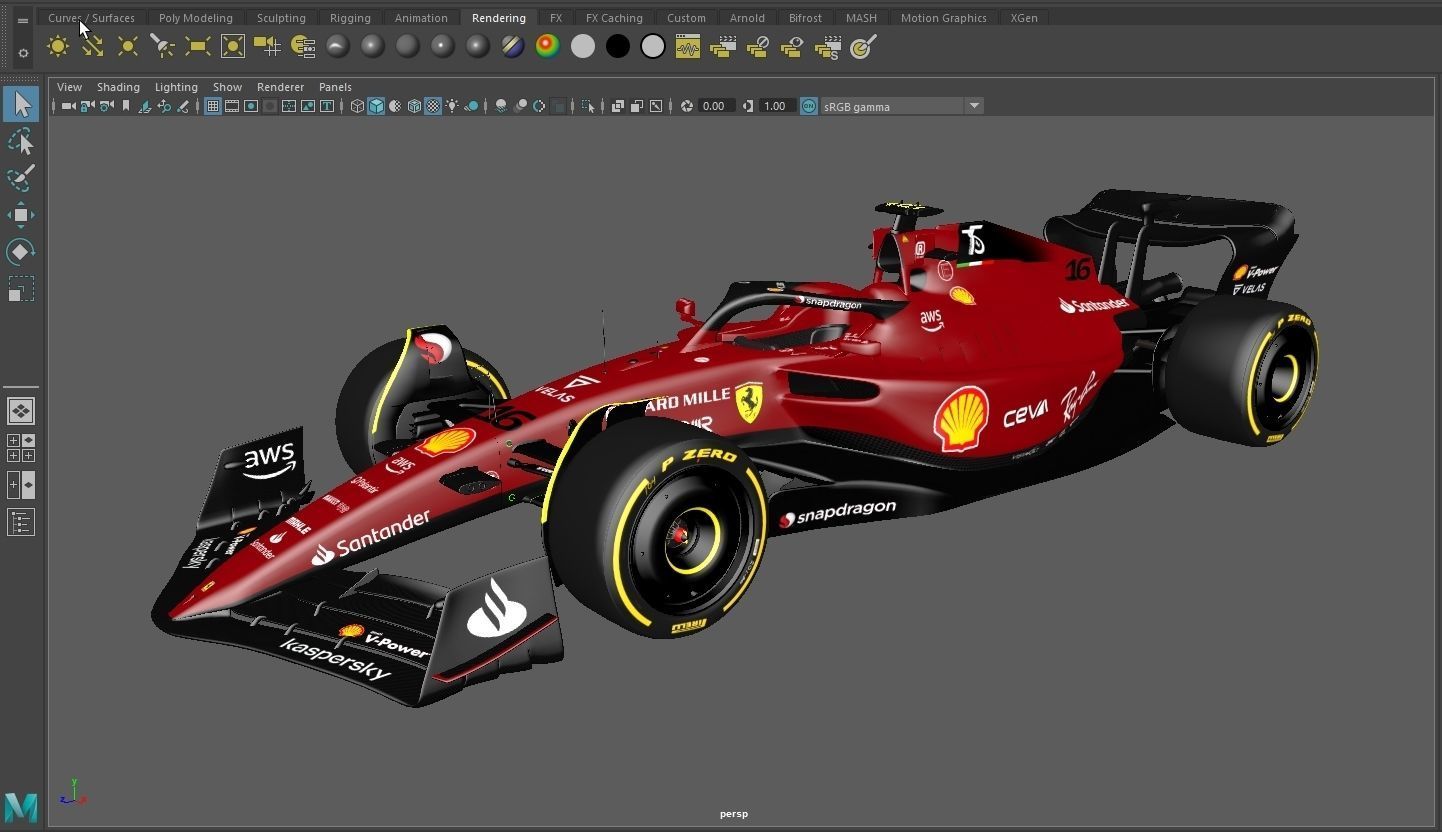Screen dimensions: 1442x832
Task: Open the Renderer panel menu
Action: pos(280,87)
